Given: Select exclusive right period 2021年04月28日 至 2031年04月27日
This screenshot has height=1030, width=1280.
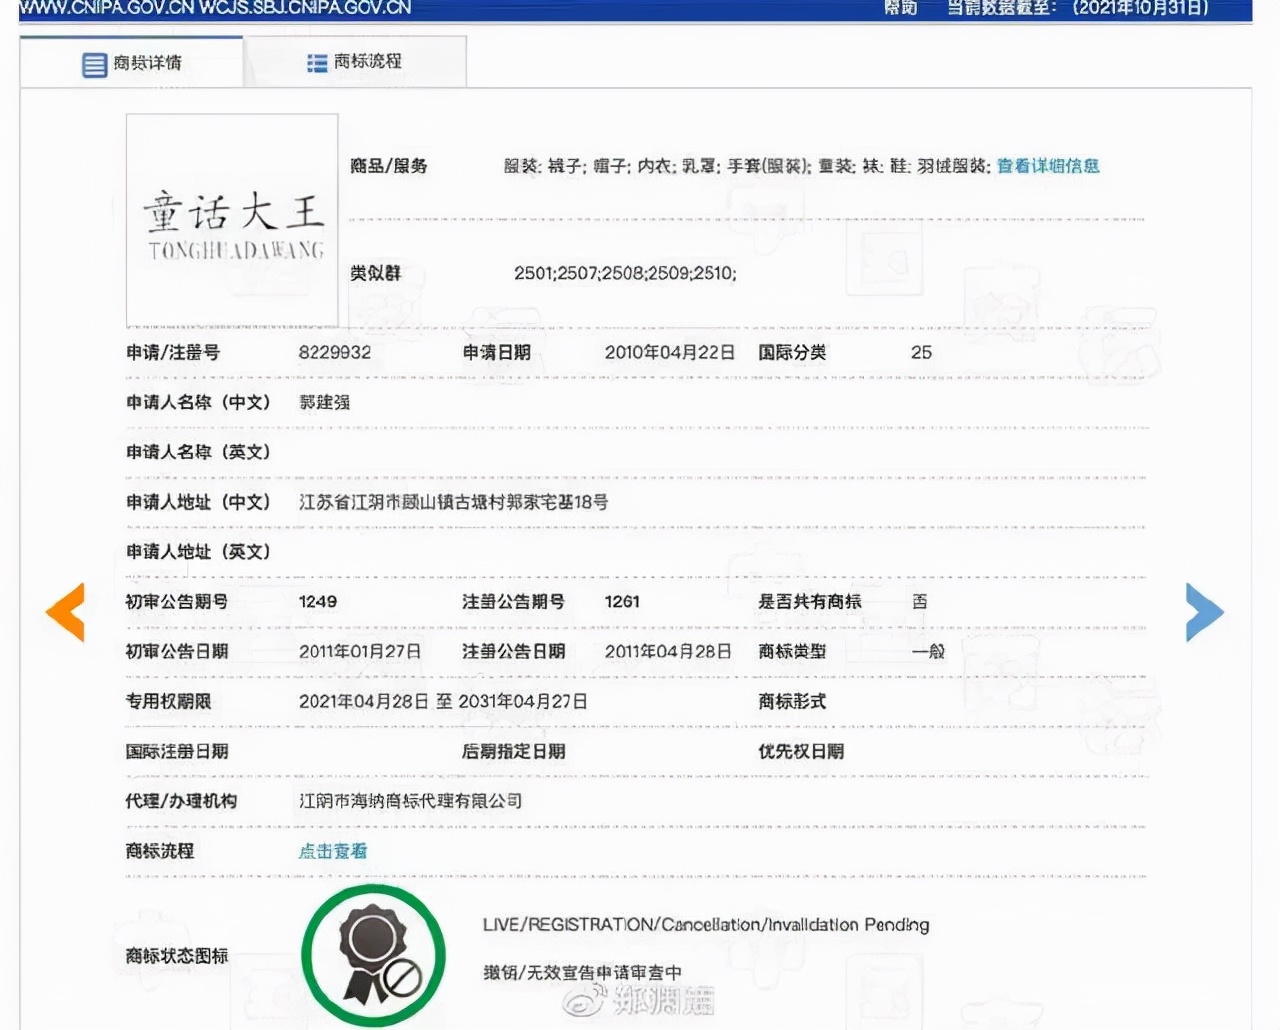Looking at the screenshot, I should point(443,701).
